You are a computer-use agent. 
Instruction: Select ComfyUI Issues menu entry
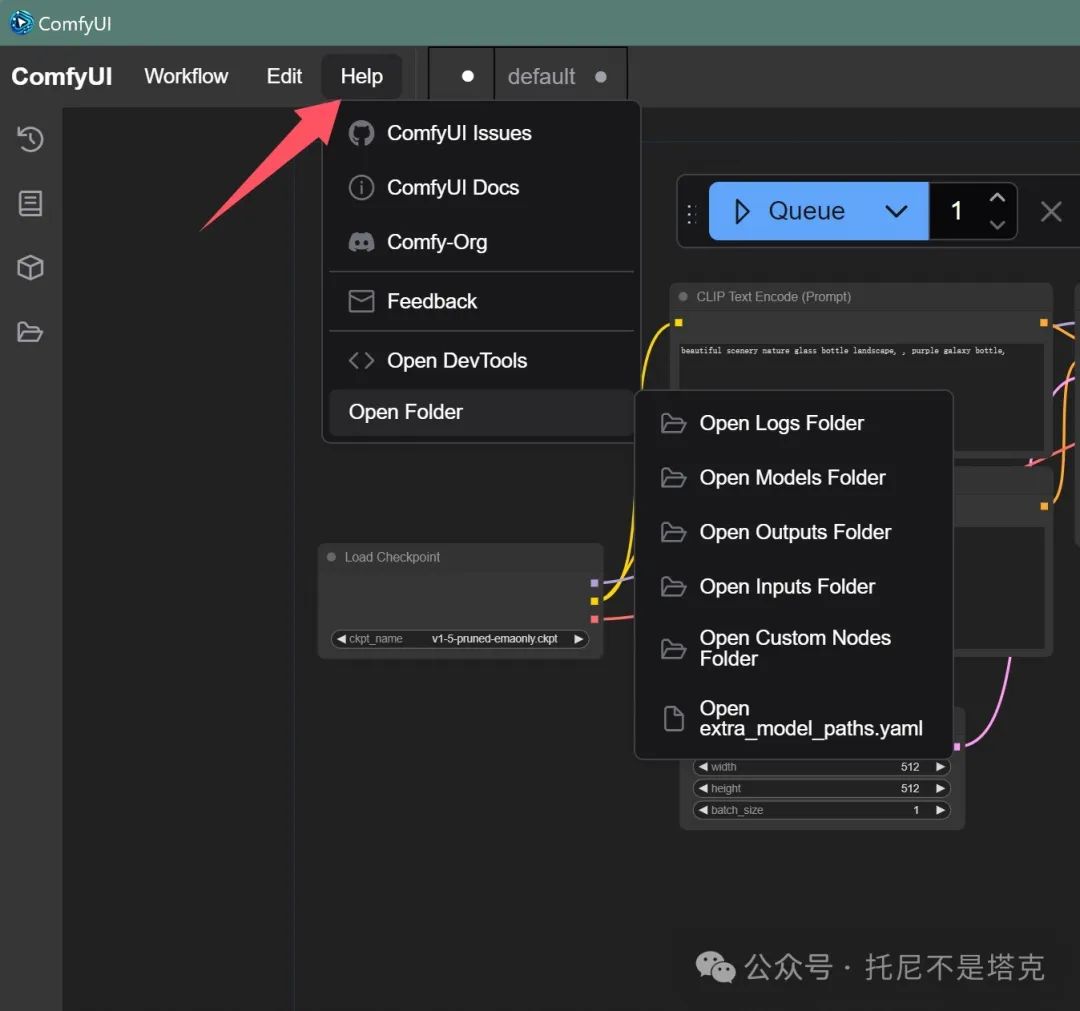481,133
